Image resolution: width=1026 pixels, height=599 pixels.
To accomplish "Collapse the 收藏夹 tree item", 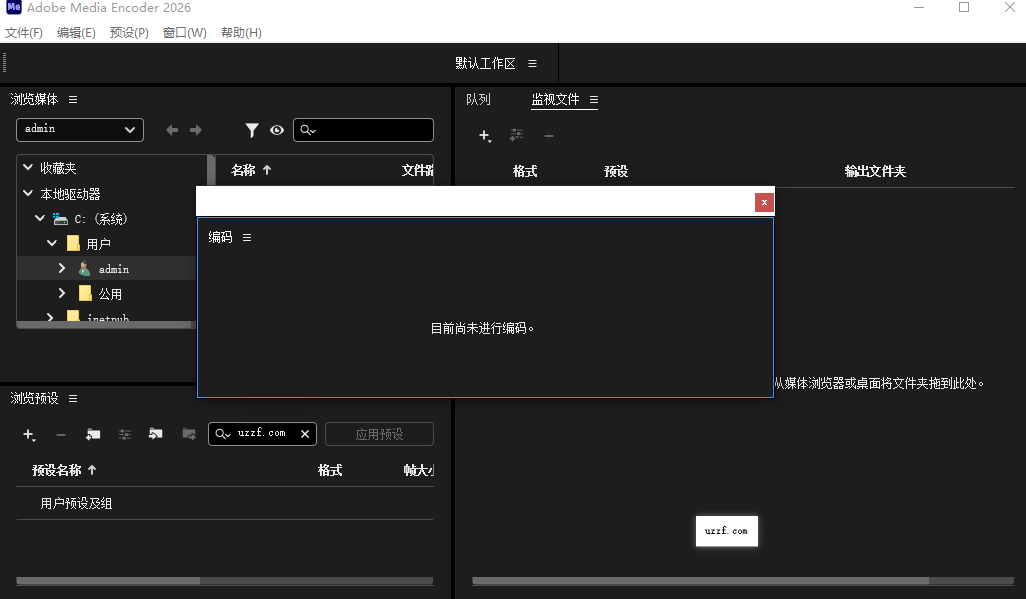I will (27, 167).
